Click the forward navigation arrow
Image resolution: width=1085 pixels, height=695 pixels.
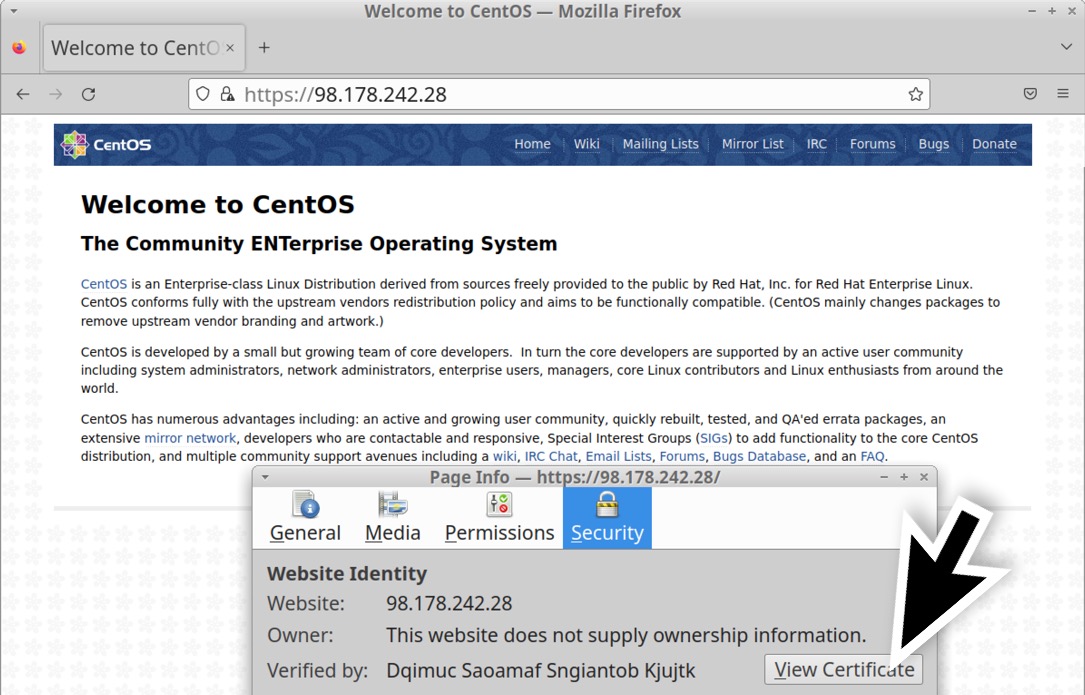(56, 94)
